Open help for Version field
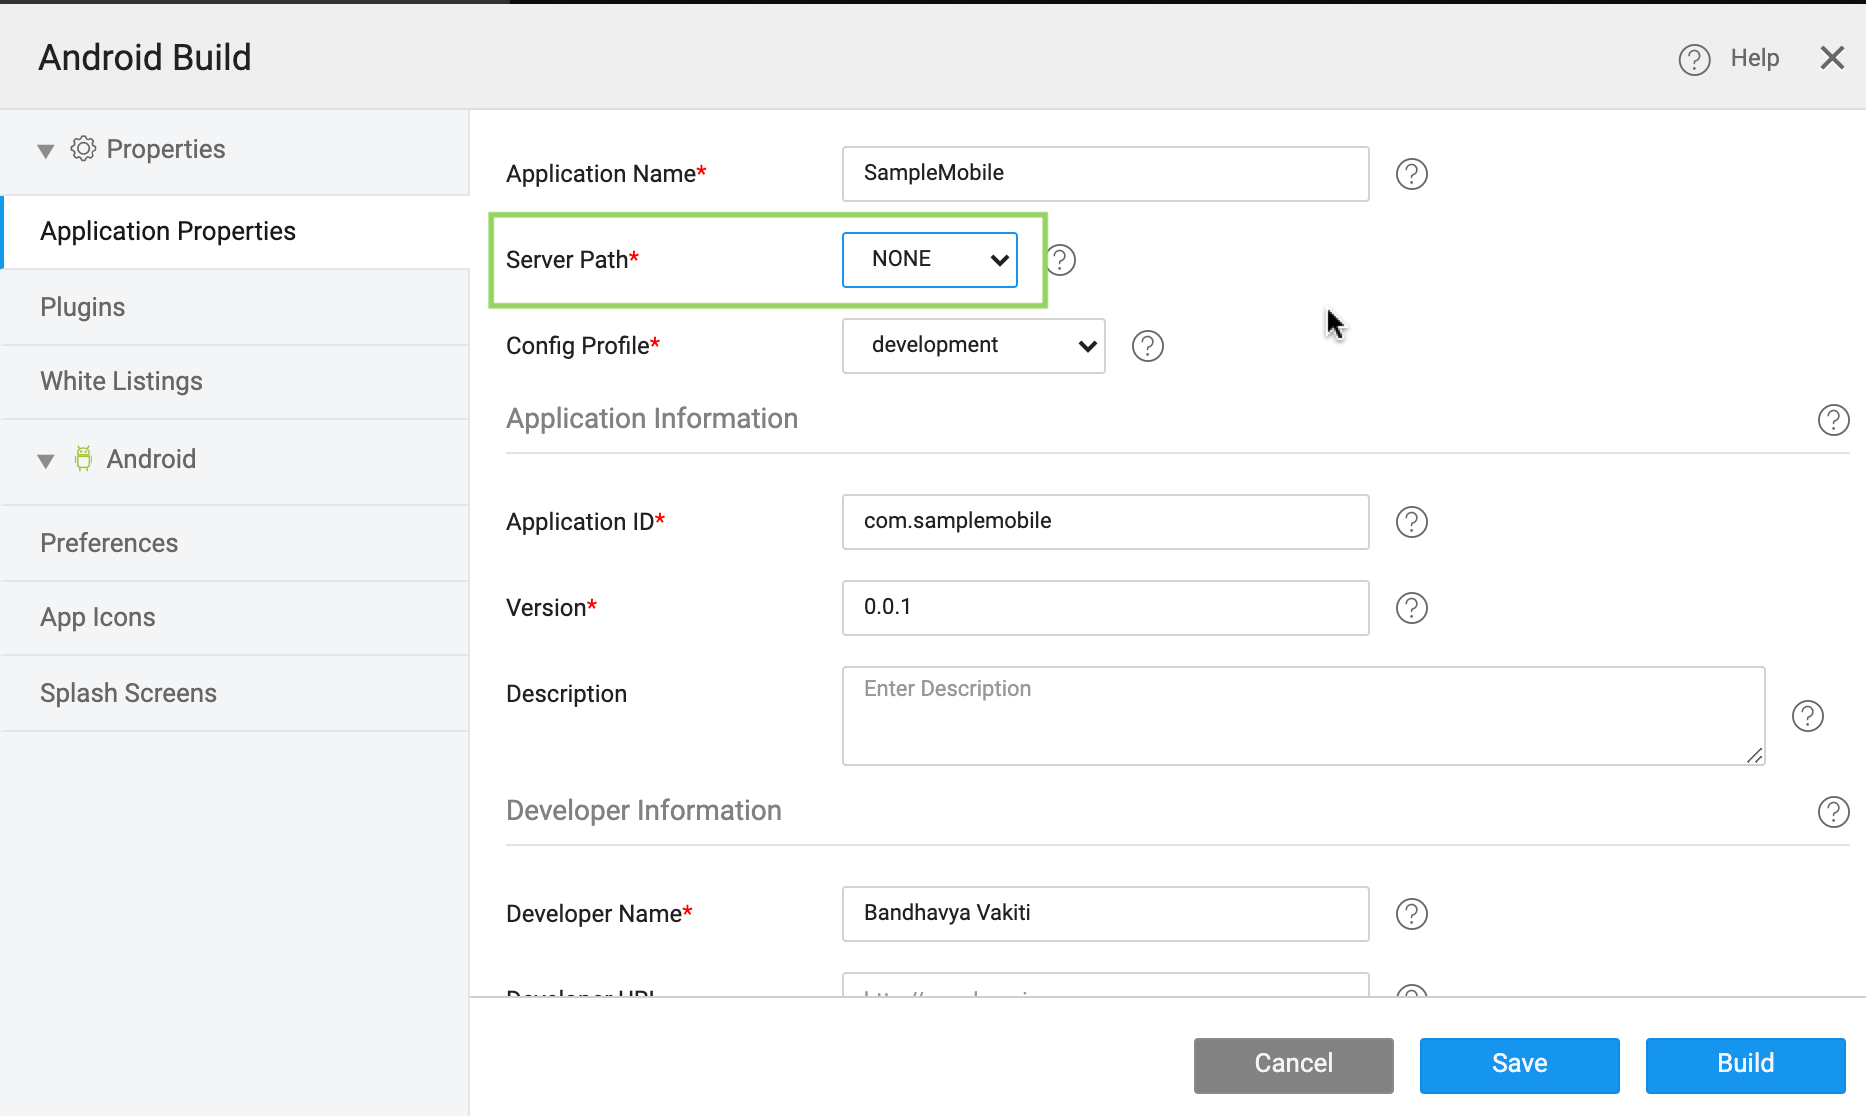This screenshot has width=1866, height=1116. tap(1411, 607)
